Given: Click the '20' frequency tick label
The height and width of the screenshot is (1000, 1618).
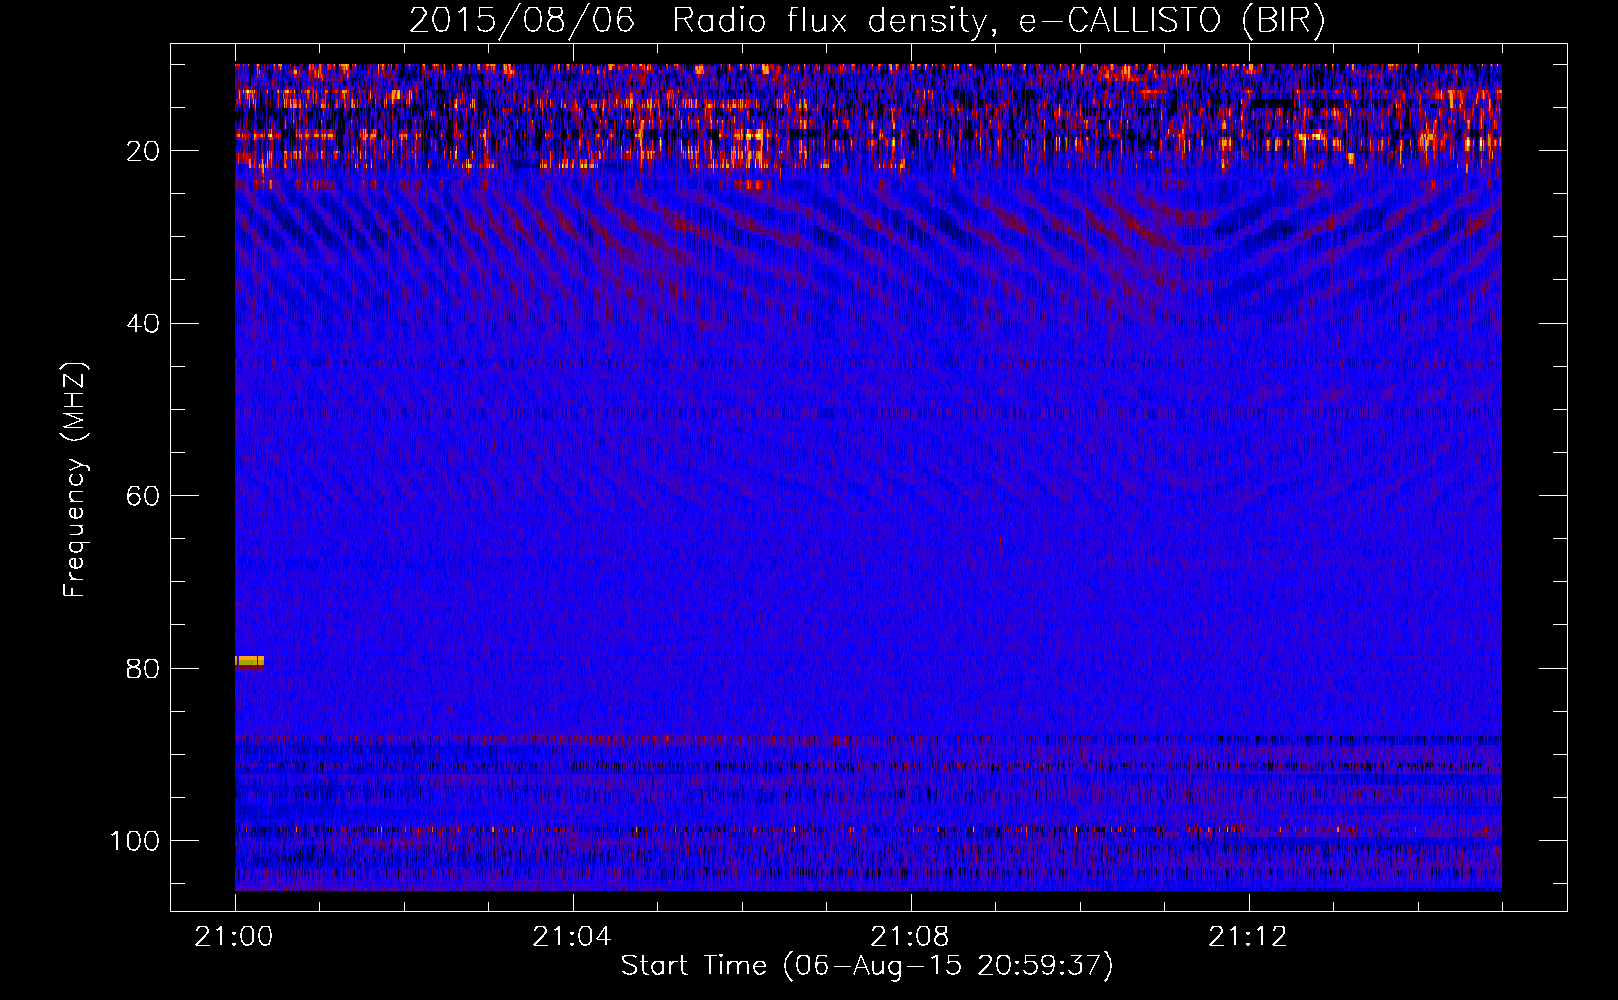Looking at the screenshot, I should pos(143,151).
